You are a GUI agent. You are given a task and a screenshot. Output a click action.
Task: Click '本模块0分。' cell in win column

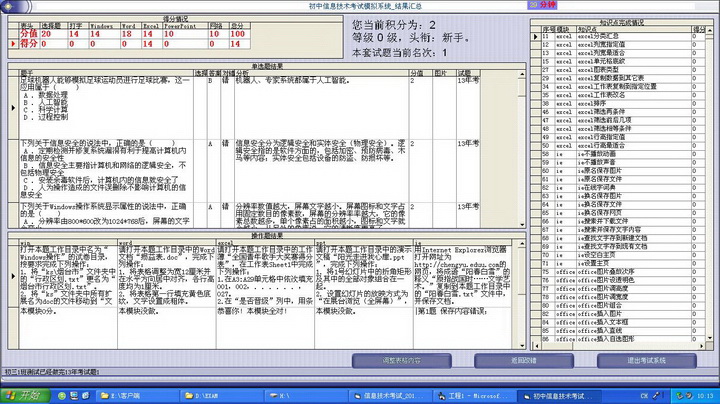coord(68,328)
